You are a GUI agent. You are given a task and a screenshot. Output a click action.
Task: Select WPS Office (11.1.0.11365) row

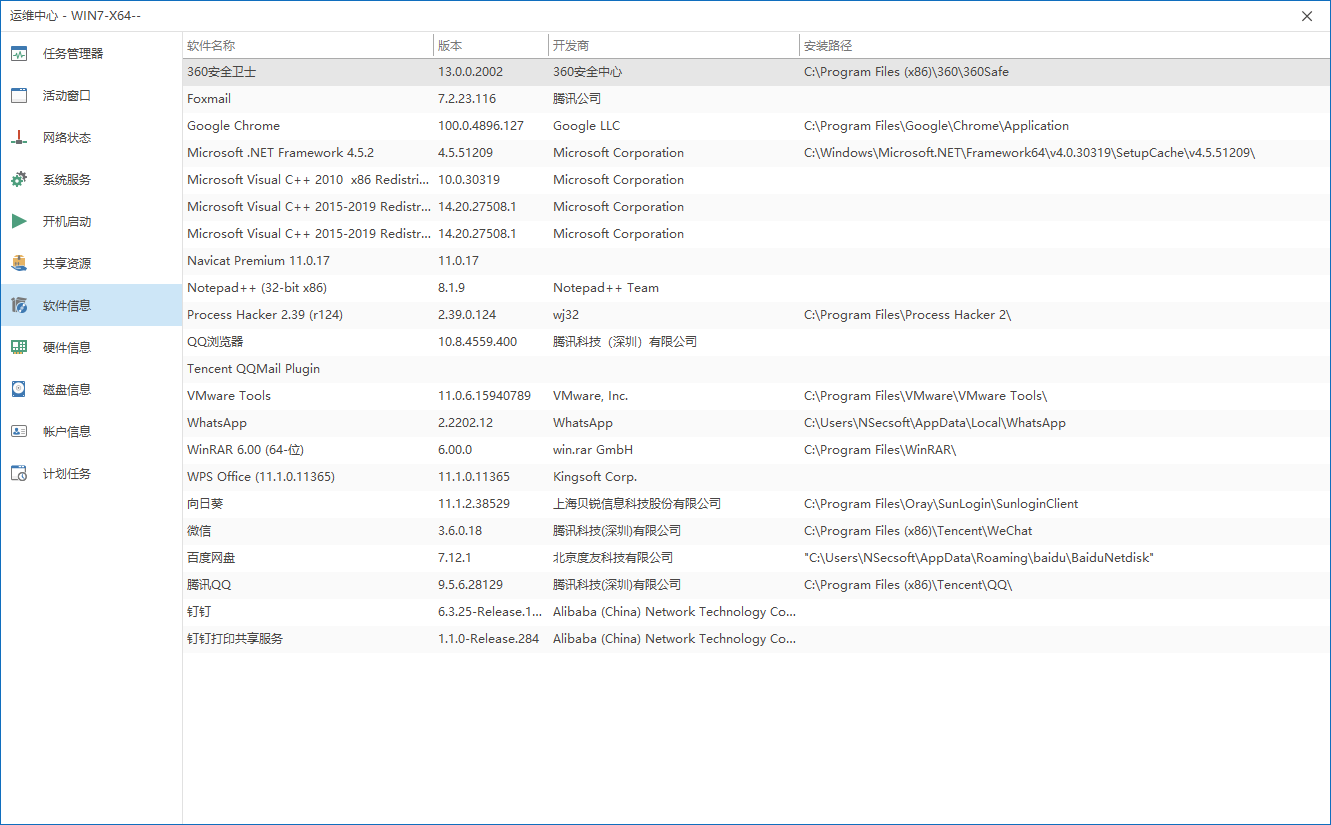point(756,477)
